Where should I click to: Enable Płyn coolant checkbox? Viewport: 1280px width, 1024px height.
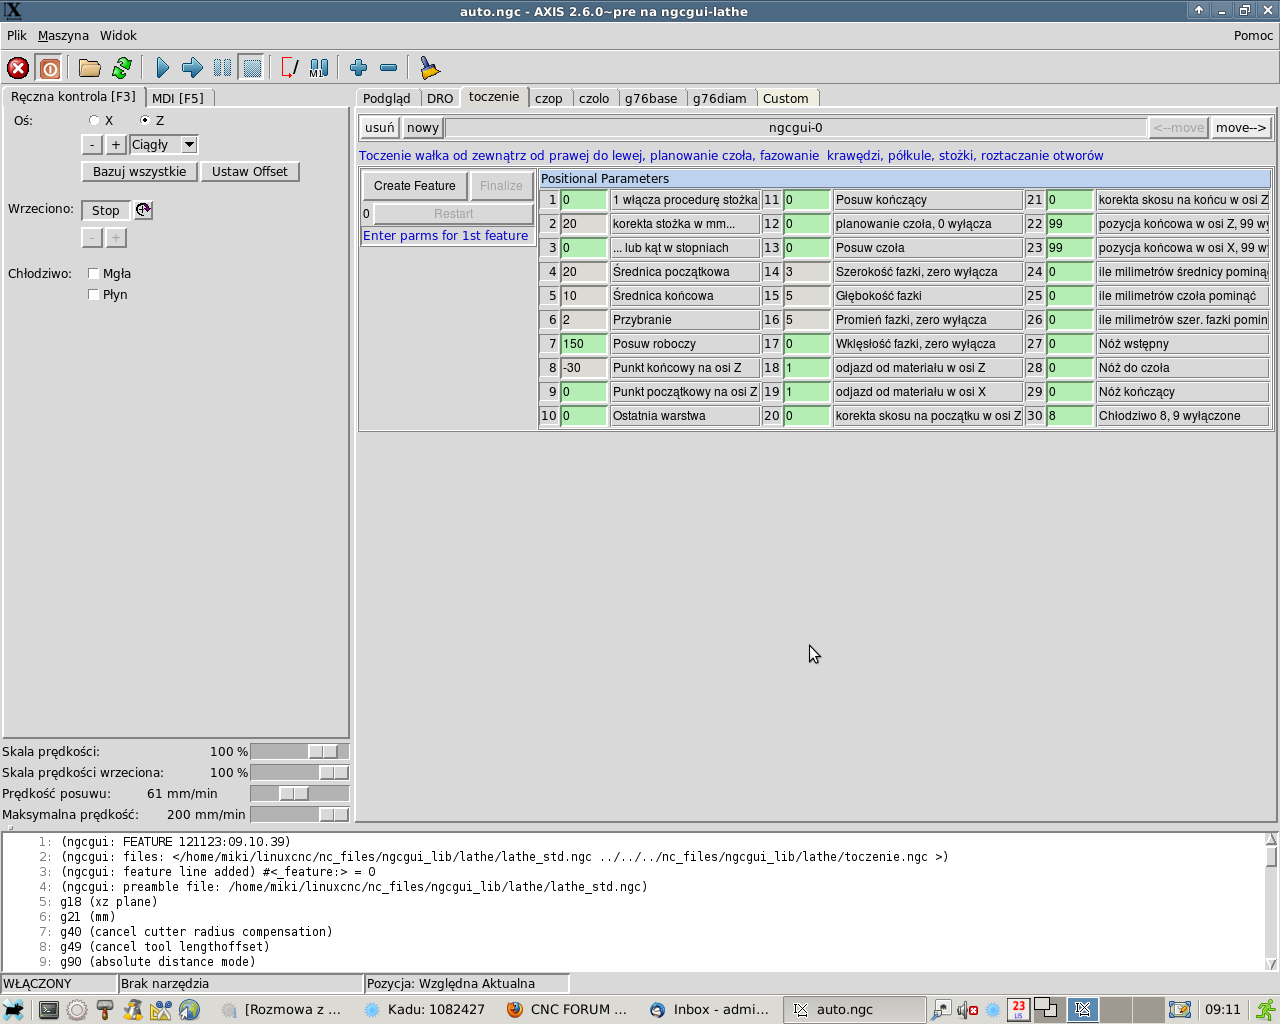point(93,294)
